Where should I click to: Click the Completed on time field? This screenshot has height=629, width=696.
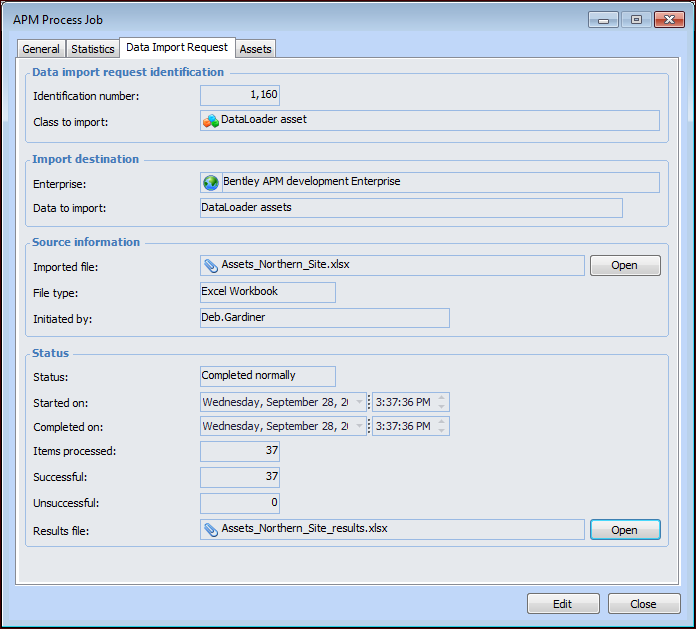(411, 426)
